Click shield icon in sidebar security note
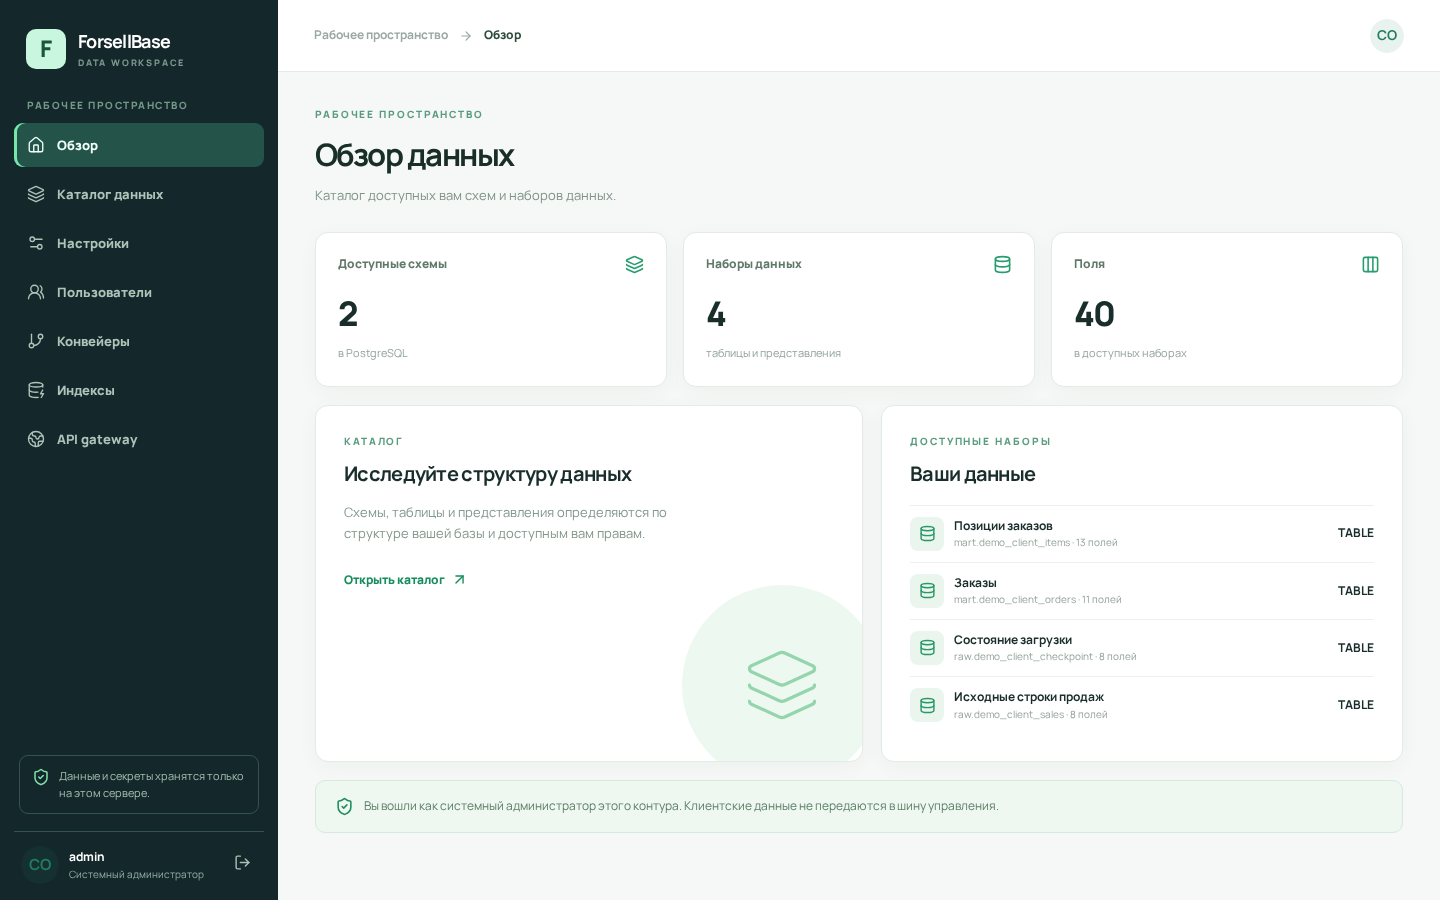Screen dimensions: 1440x900 [41, 777]
